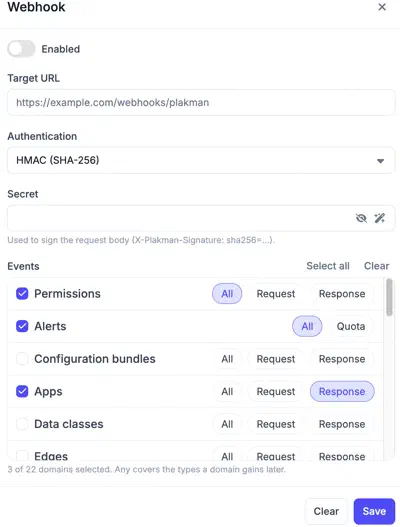
Task: Select Request chip for Permissions
Action: [x=276, y=293]
